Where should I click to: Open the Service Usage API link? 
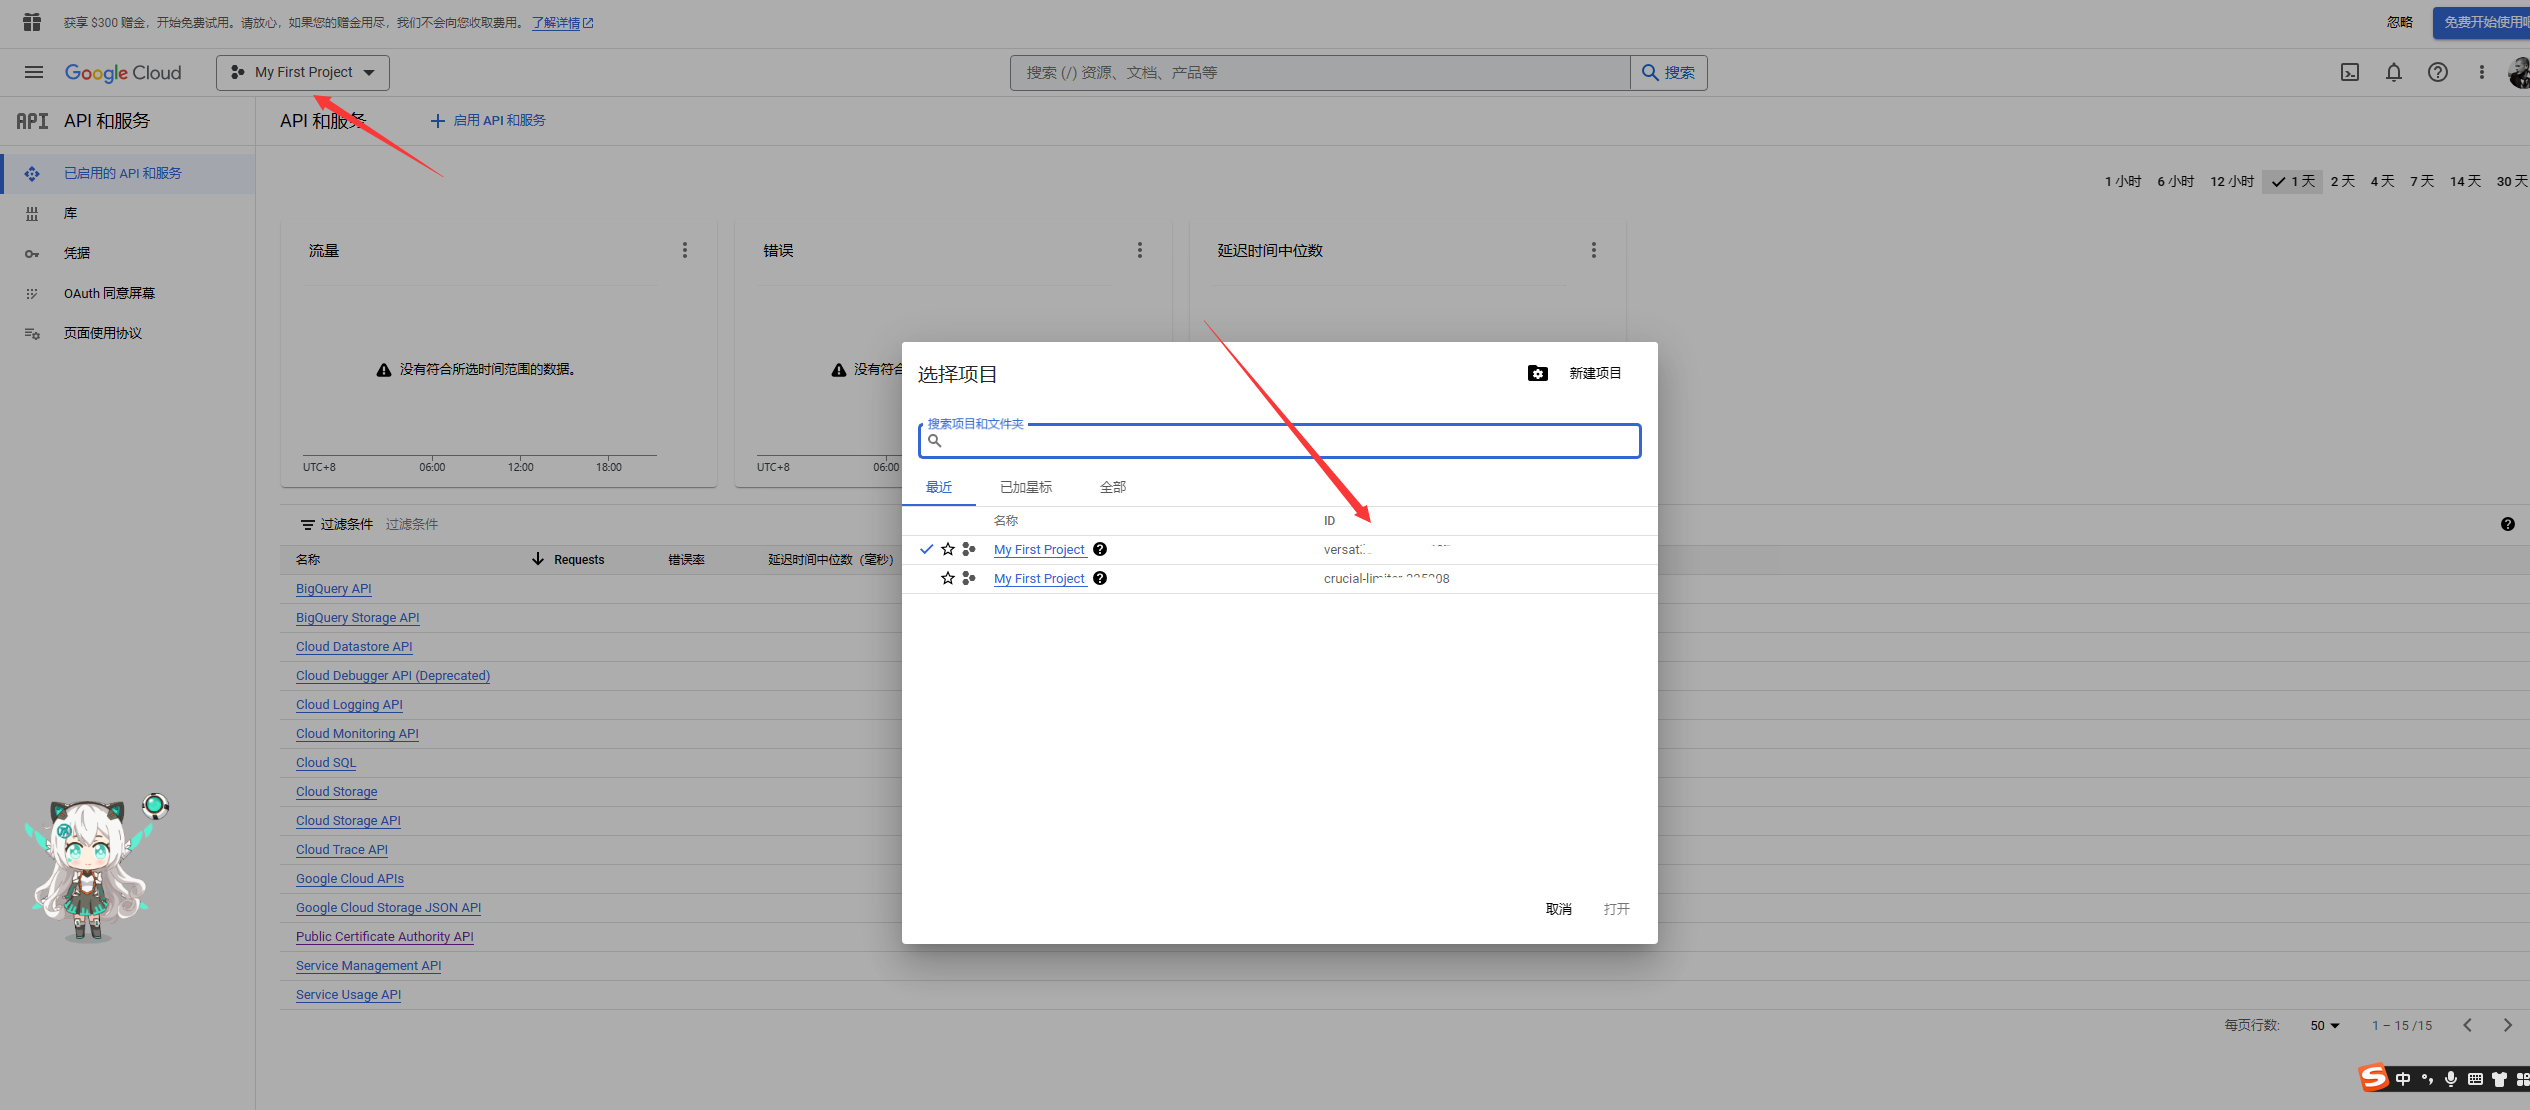349,995
